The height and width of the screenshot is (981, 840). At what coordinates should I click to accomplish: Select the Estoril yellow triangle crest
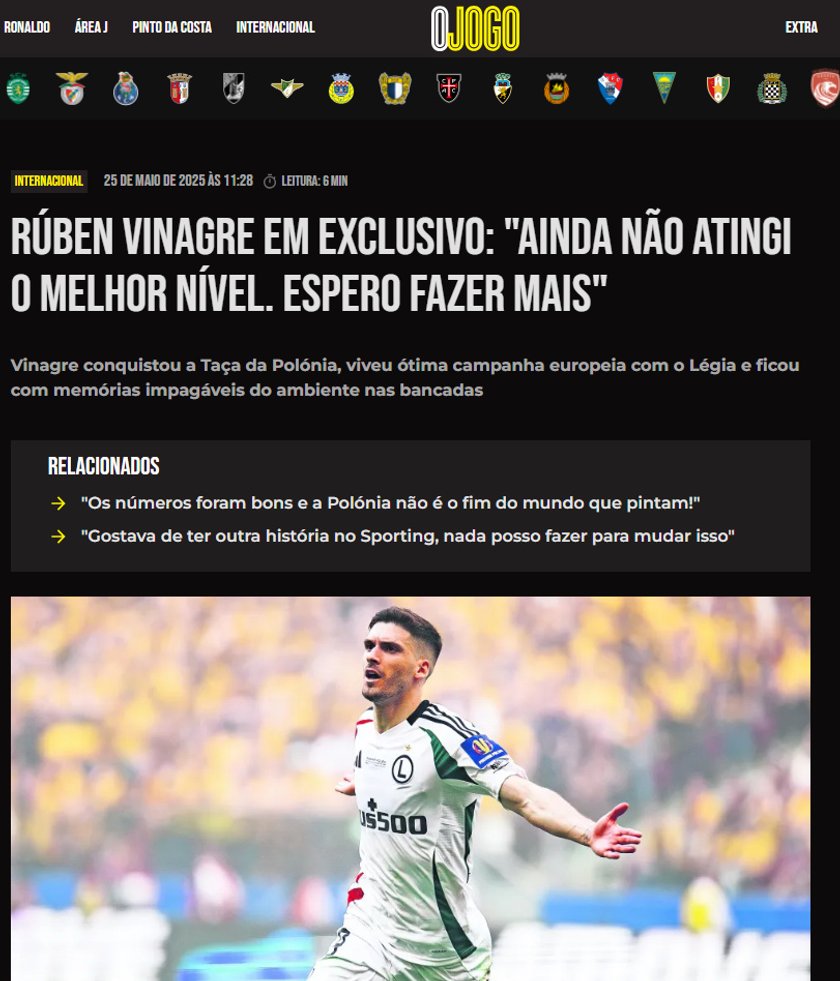664,88
